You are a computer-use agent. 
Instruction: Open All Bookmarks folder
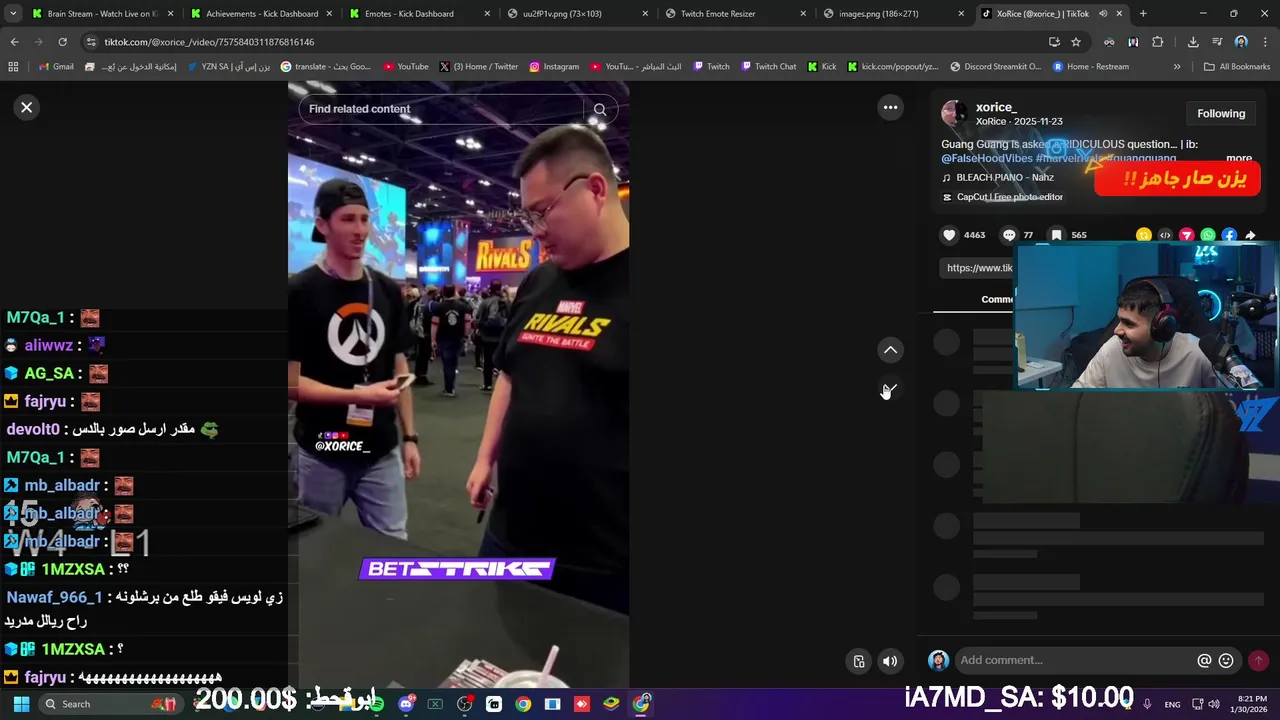[x=1237, y=67]
